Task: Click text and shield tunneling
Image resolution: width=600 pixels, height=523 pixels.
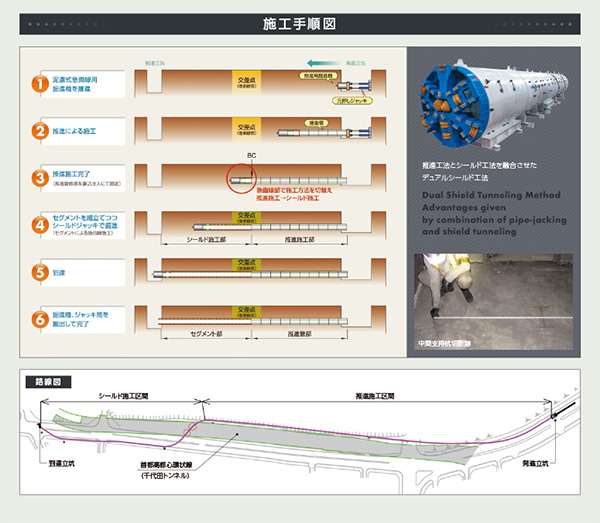Action: [469, 231]
